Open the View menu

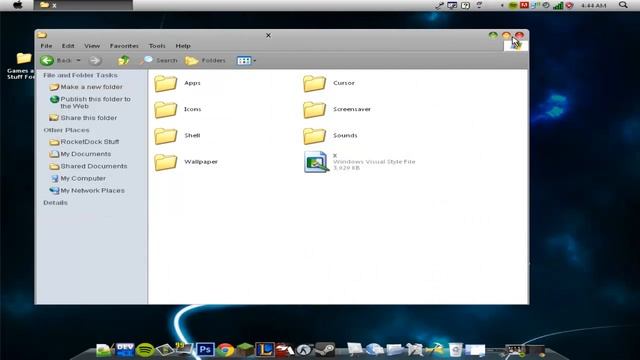click(92, 46)
